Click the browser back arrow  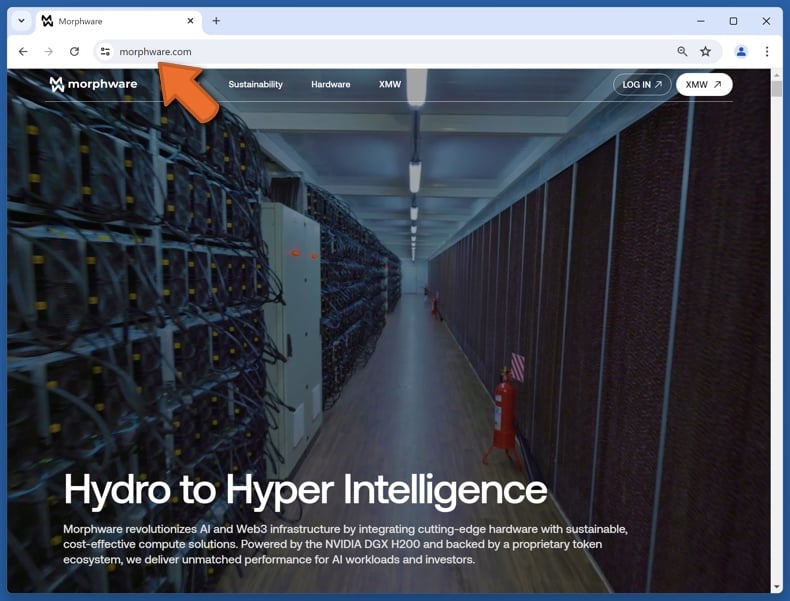point(23,52)
